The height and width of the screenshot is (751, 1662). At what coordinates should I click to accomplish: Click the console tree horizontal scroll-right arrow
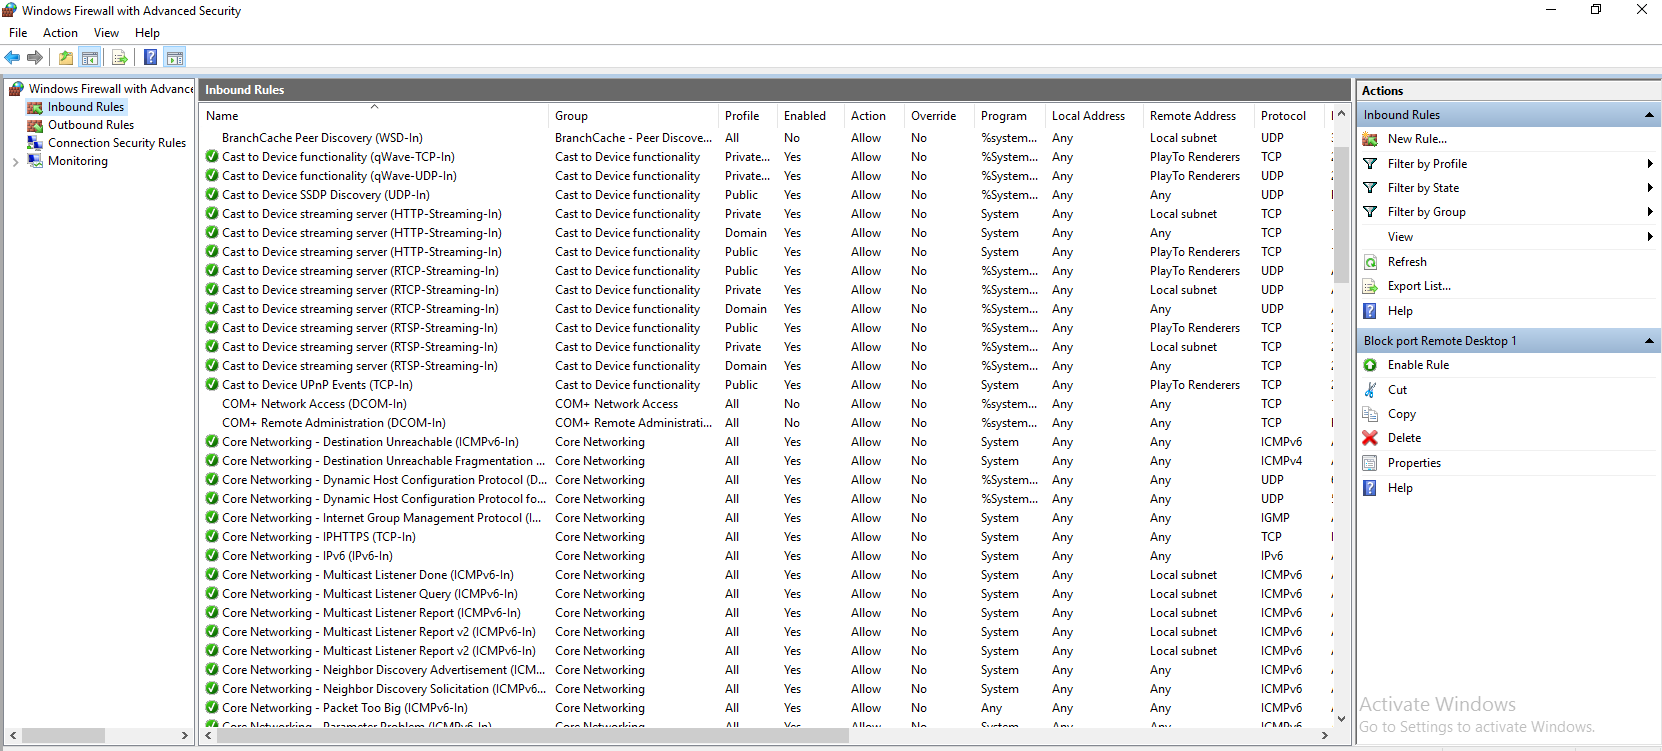[x=185, y=735]
